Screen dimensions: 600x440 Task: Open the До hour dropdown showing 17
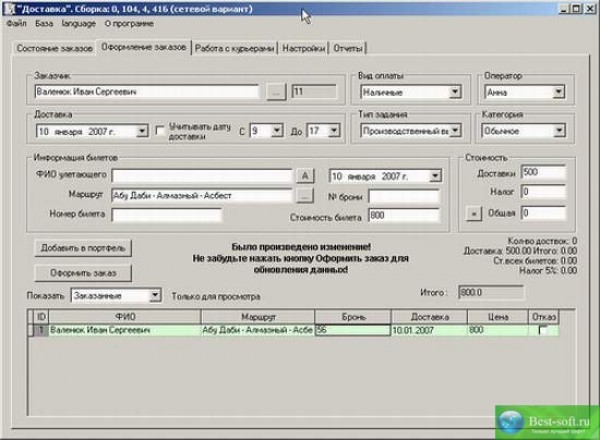click(334, 131)
